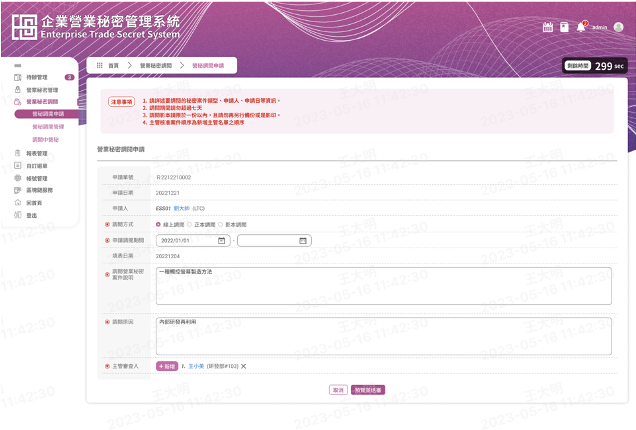This screenshot has width=636, height=430.
Task: Open the 自訂選單 sidebar menu
Action: coord(37,166)
